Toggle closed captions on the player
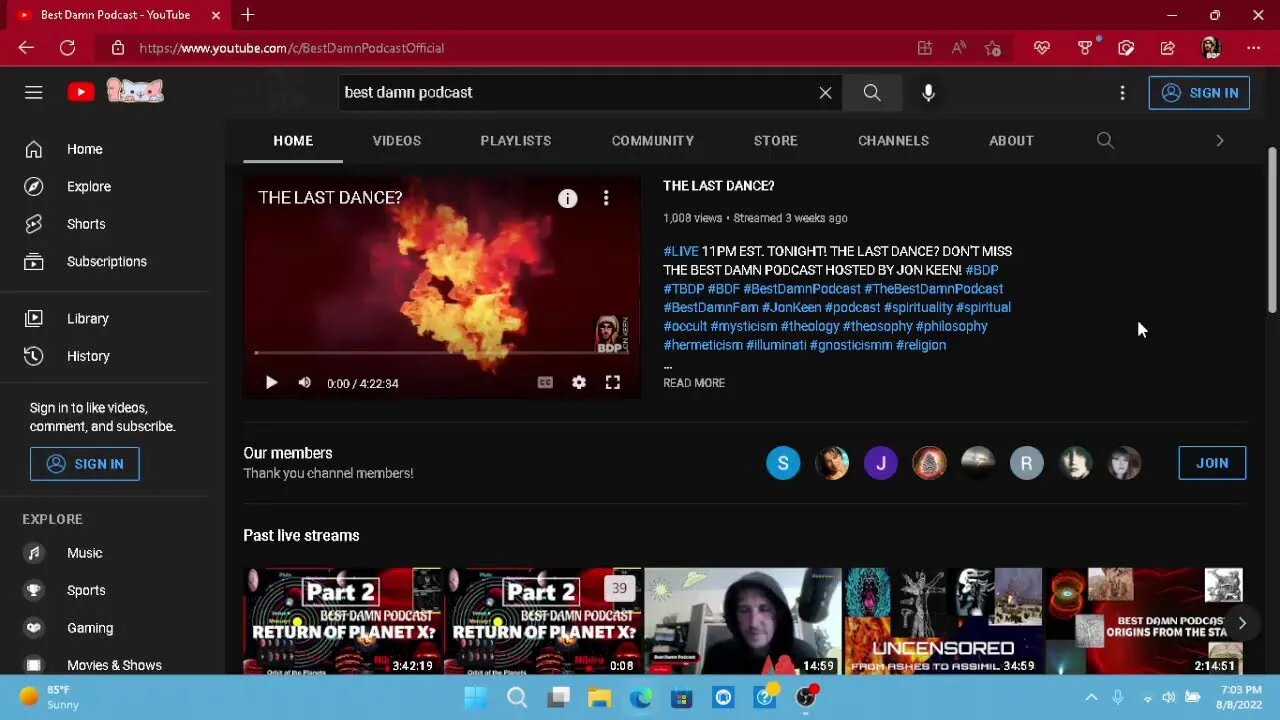 coord(545,382)
